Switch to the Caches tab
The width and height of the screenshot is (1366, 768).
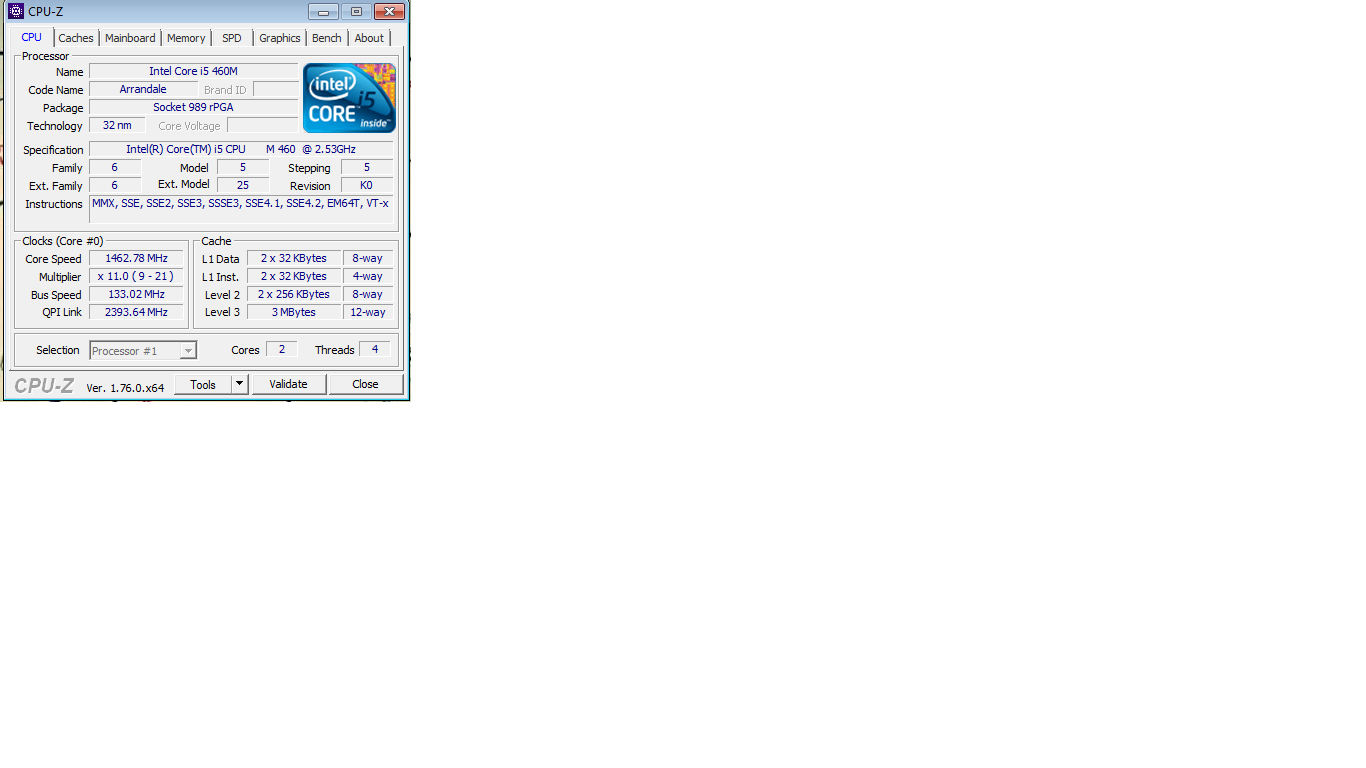tap(76, 38)
